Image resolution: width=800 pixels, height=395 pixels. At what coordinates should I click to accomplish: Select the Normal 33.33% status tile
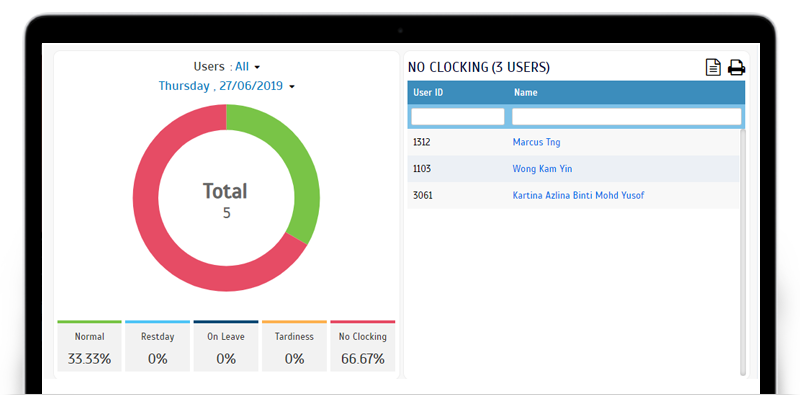coord(89,346)
